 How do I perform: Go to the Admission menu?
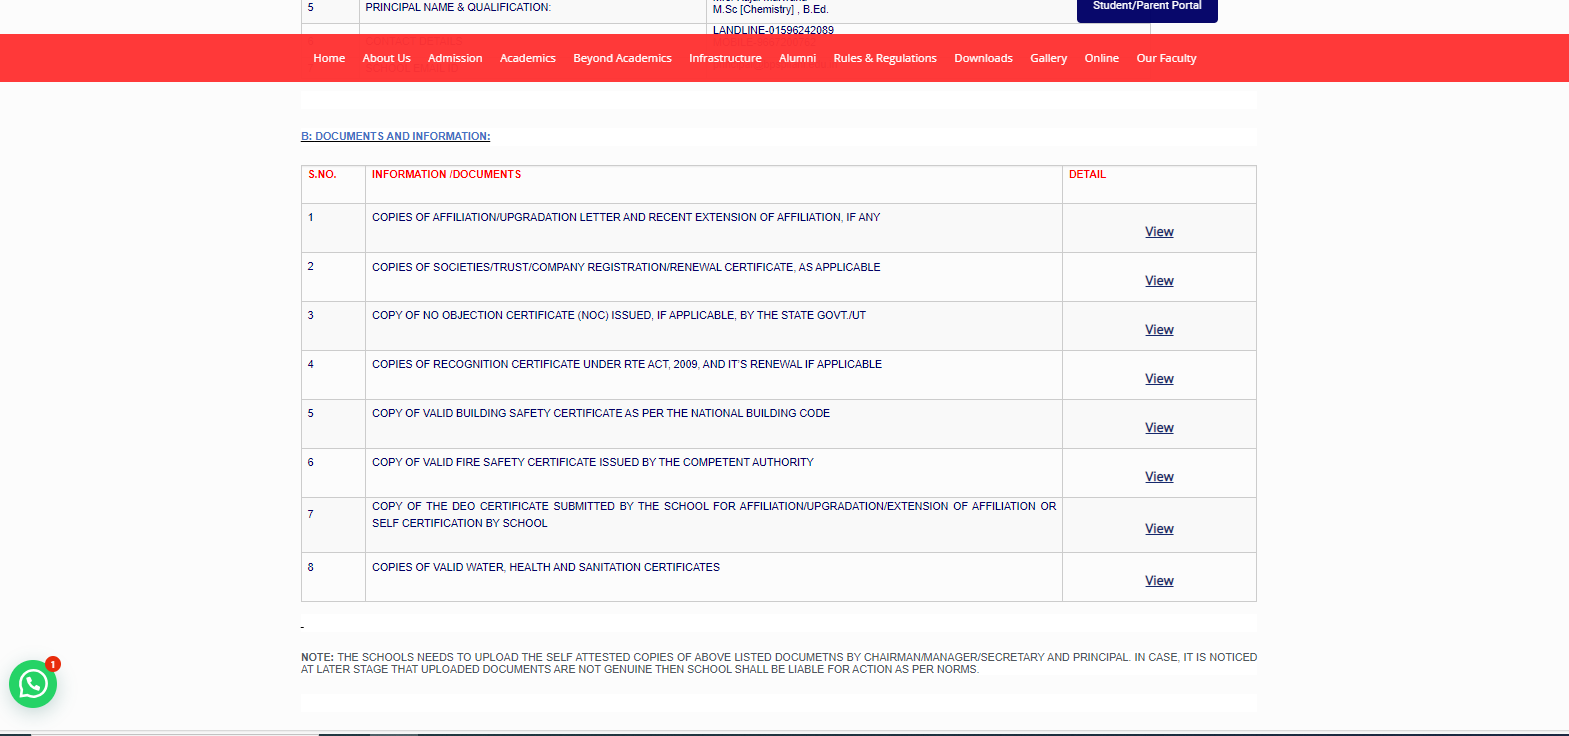[455, 58]
